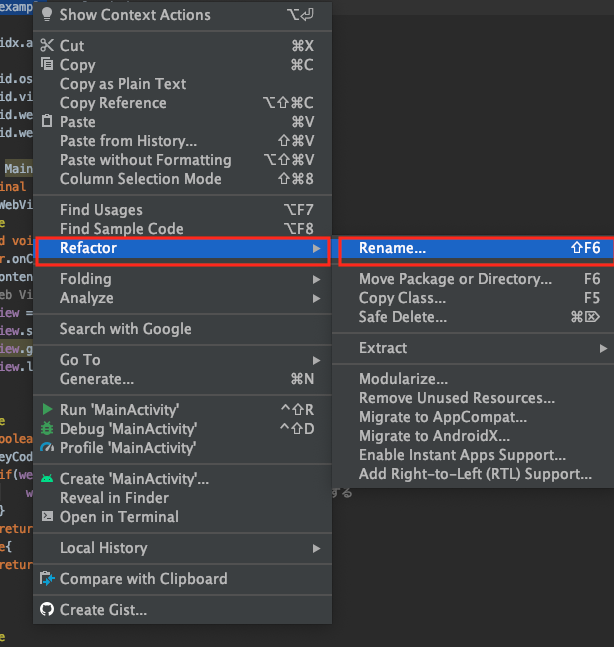The height and width of the screenshot is (647, 614).
Task: Profile 'MainActivity' from the menu
Action: point(182,448)
